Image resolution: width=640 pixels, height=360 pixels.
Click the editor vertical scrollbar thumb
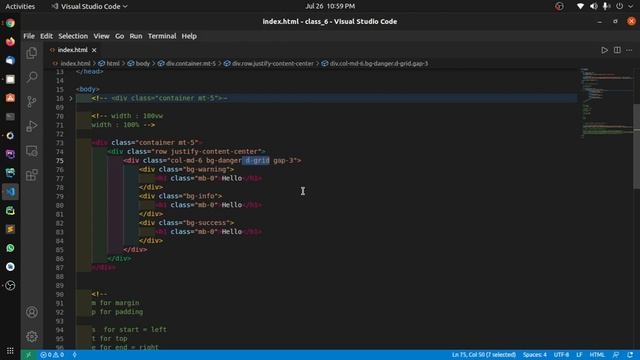coord(636,147)
